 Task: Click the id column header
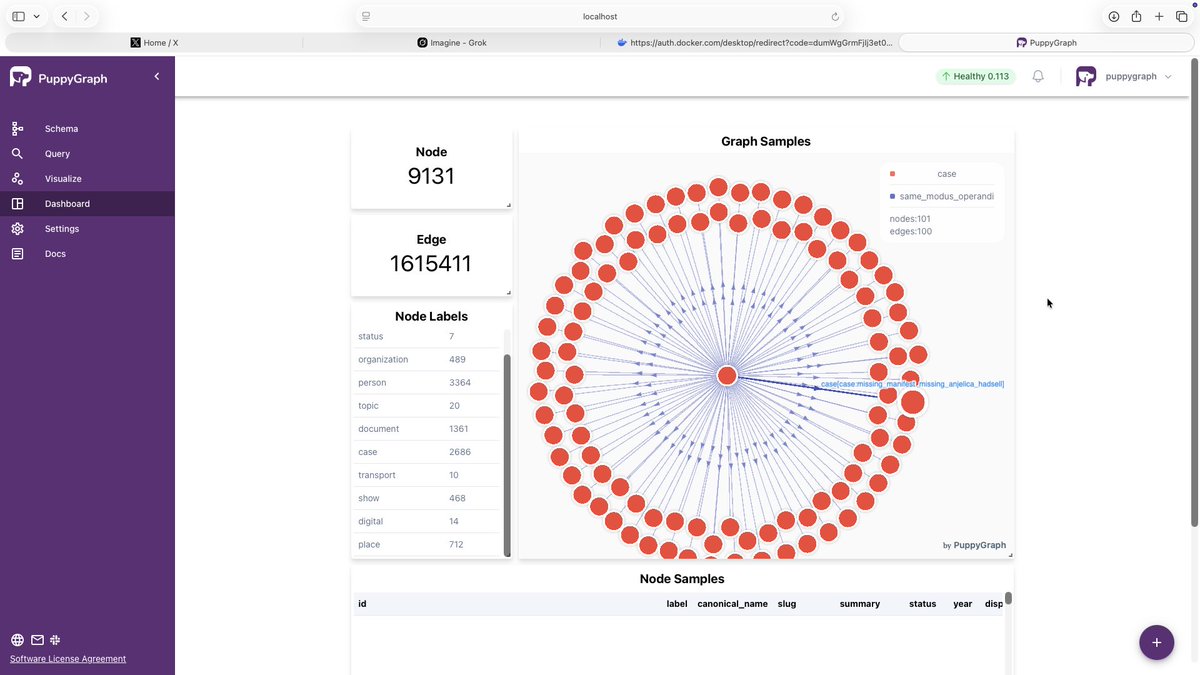[x=362, y=604]
